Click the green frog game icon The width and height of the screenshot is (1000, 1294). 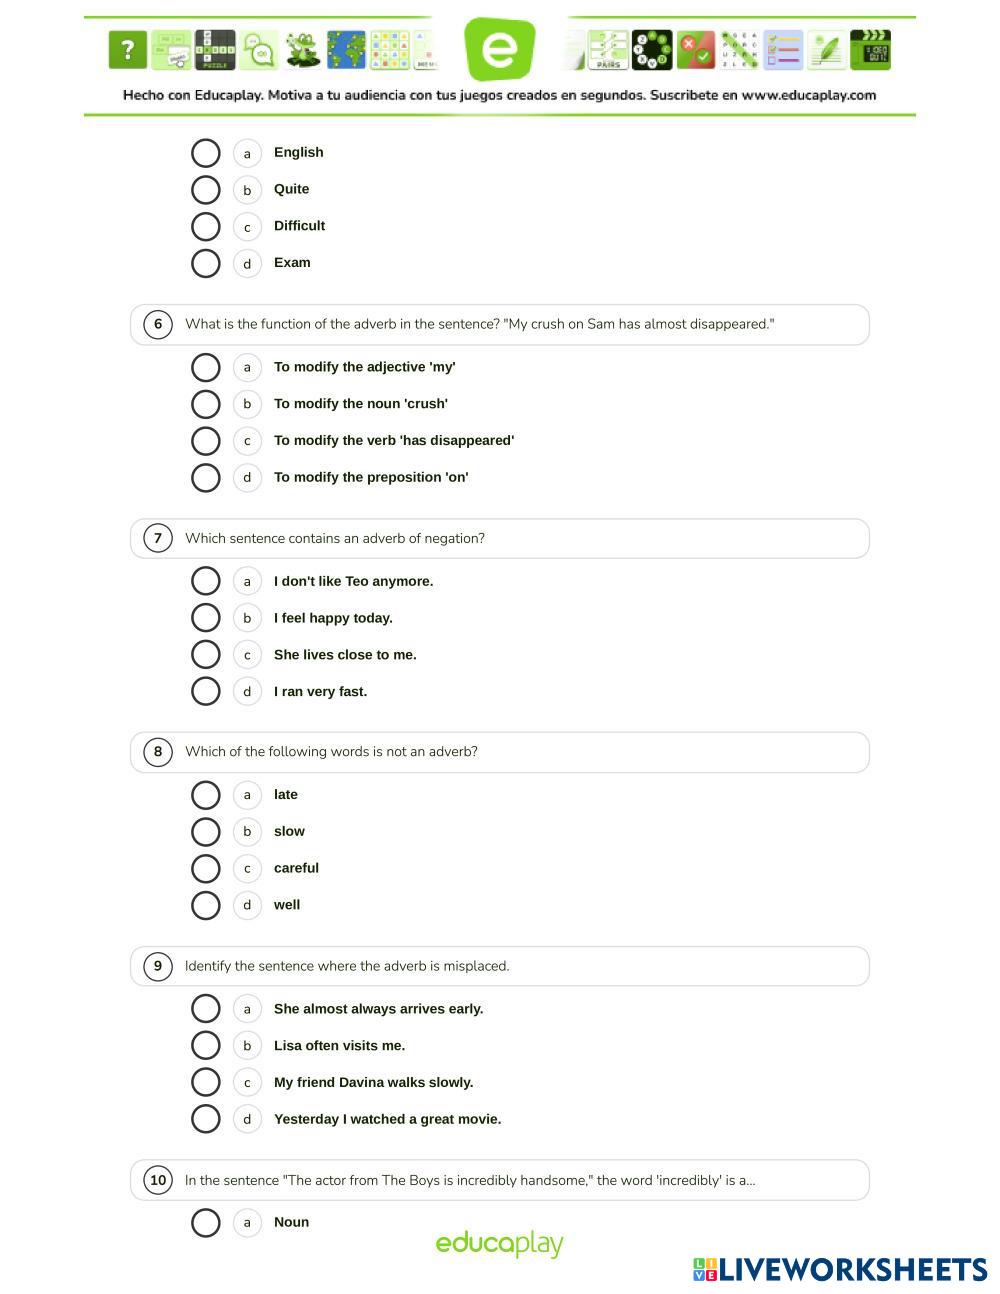click(302, 50)
